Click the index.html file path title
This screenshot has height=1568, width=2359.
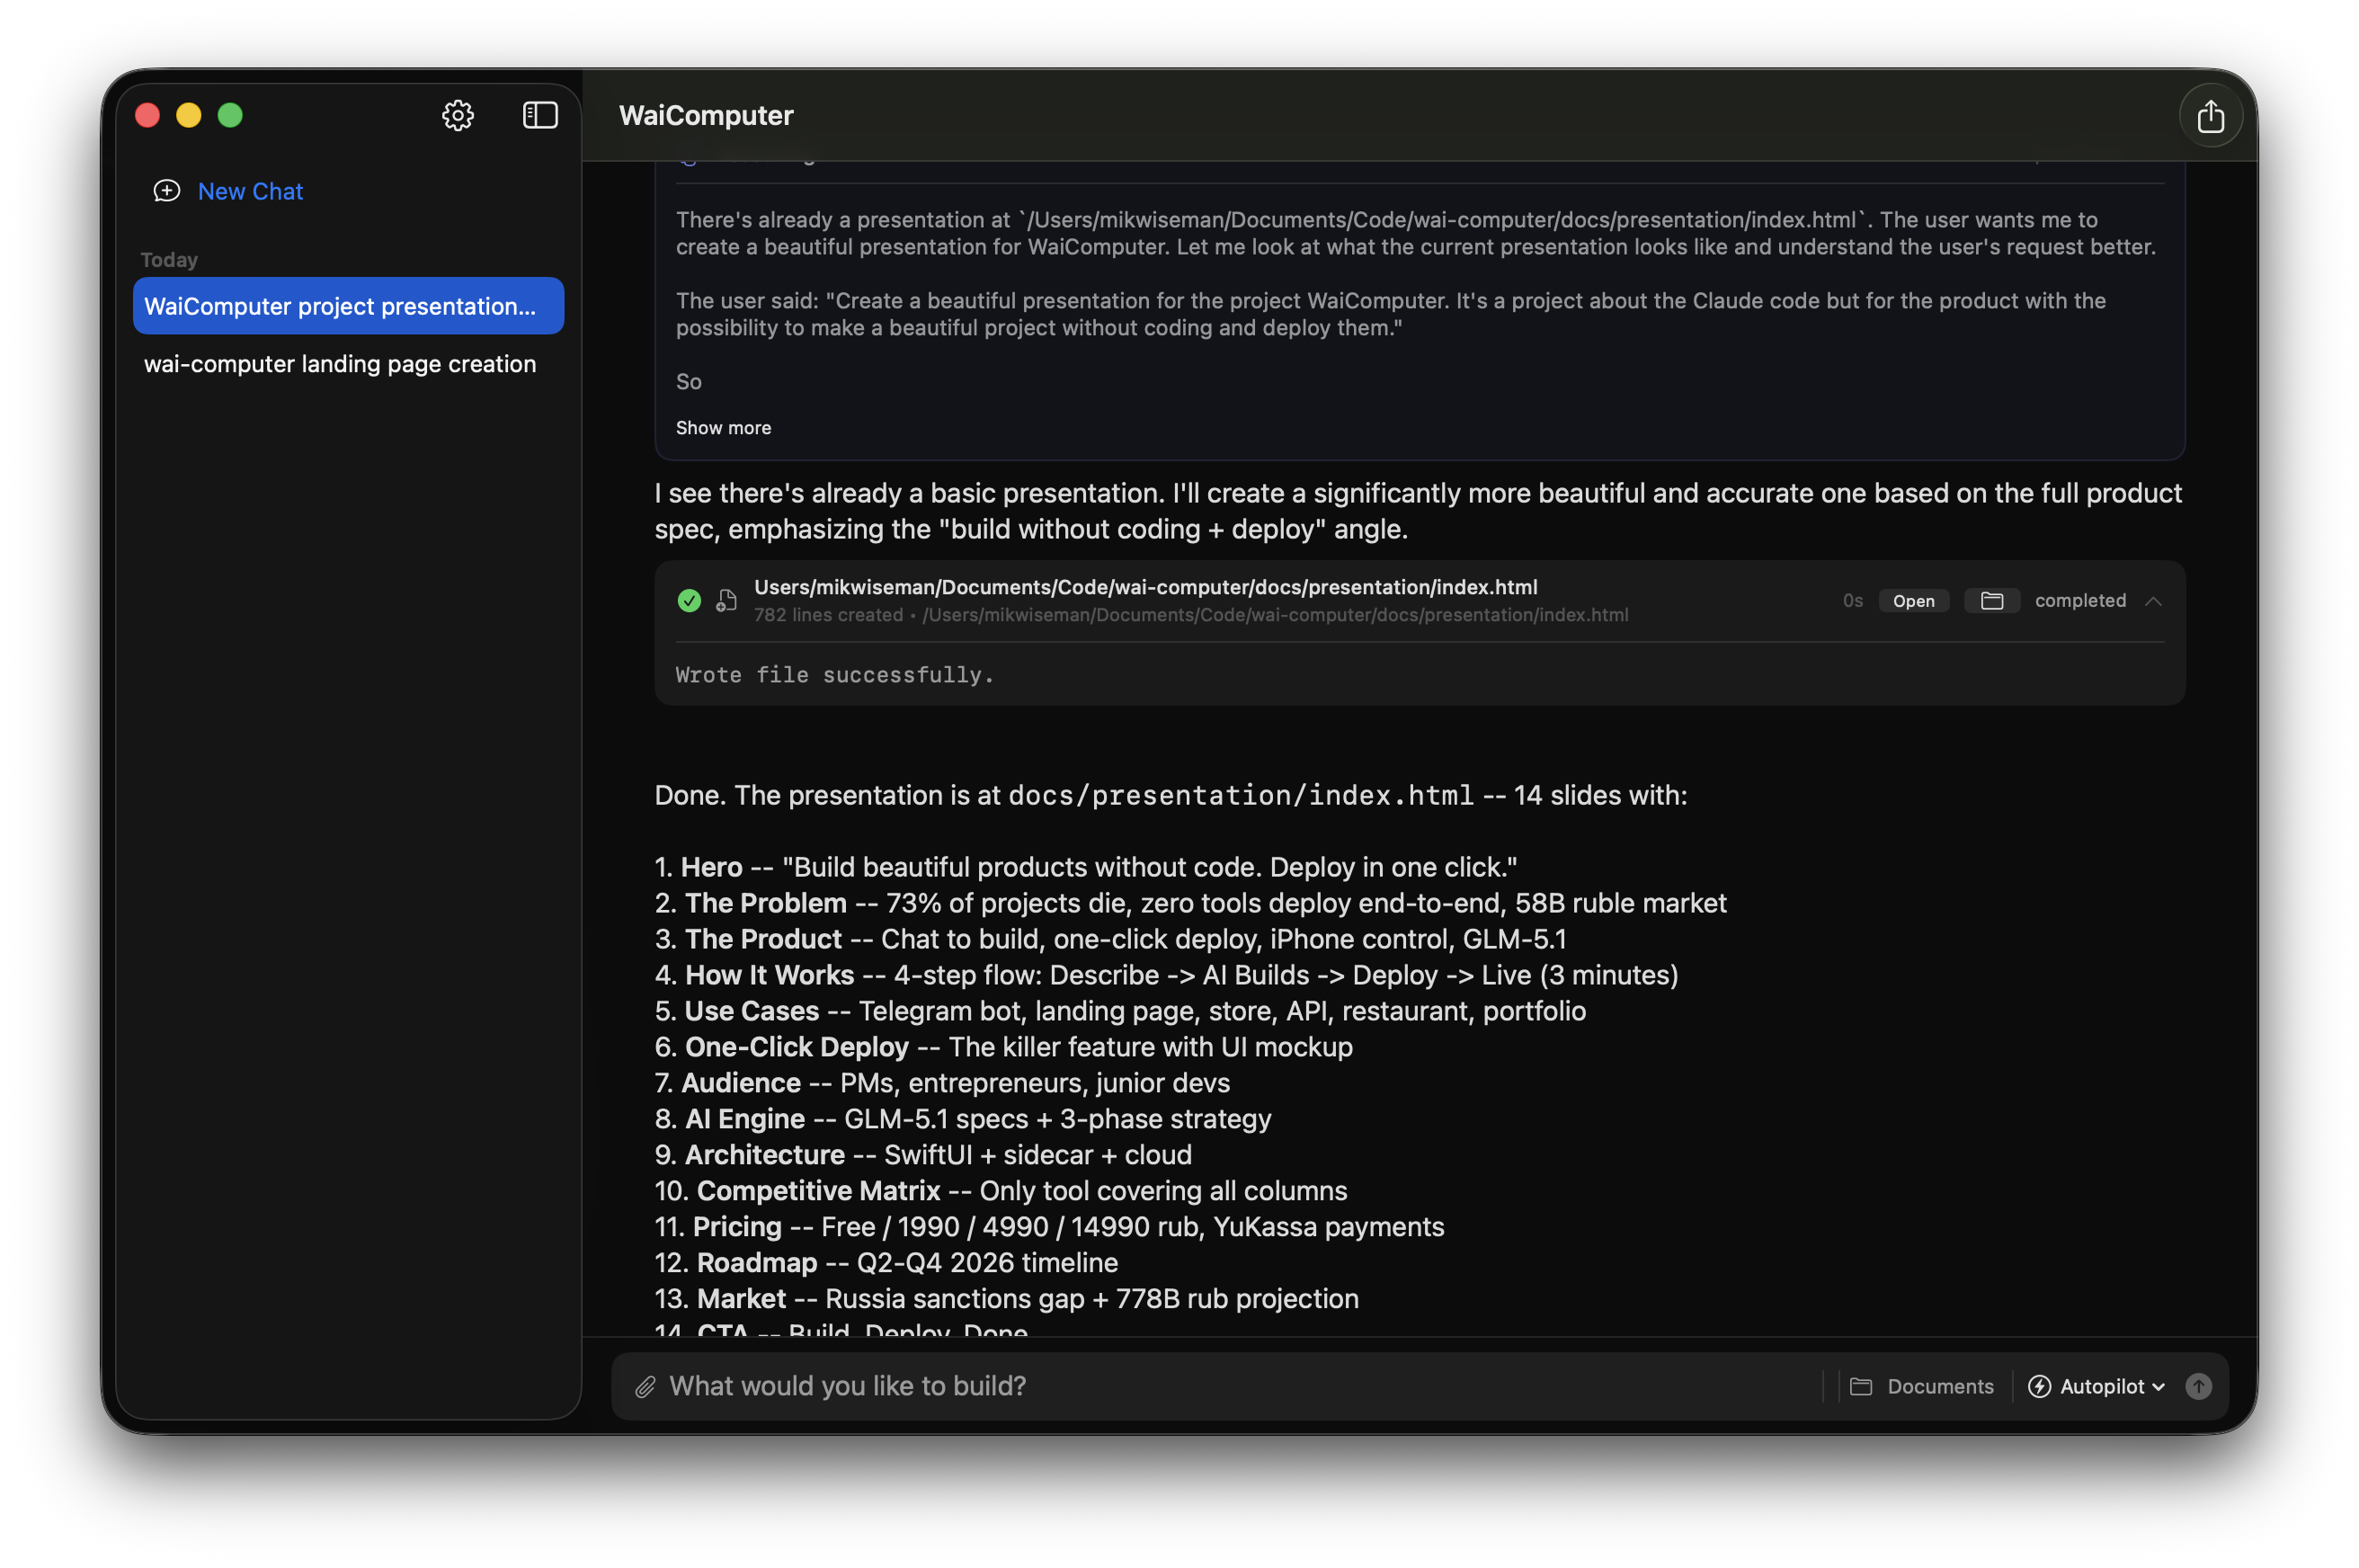click(x=1145, y=587)
